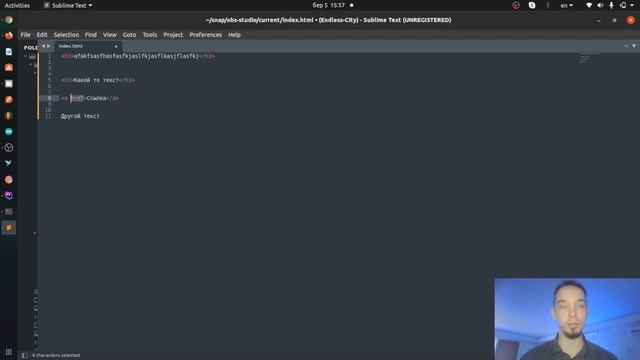Image resolution: width=640 pixels, height=360 pixels.
Task: Open the Tools menu
Action: [x=150, y=35]
